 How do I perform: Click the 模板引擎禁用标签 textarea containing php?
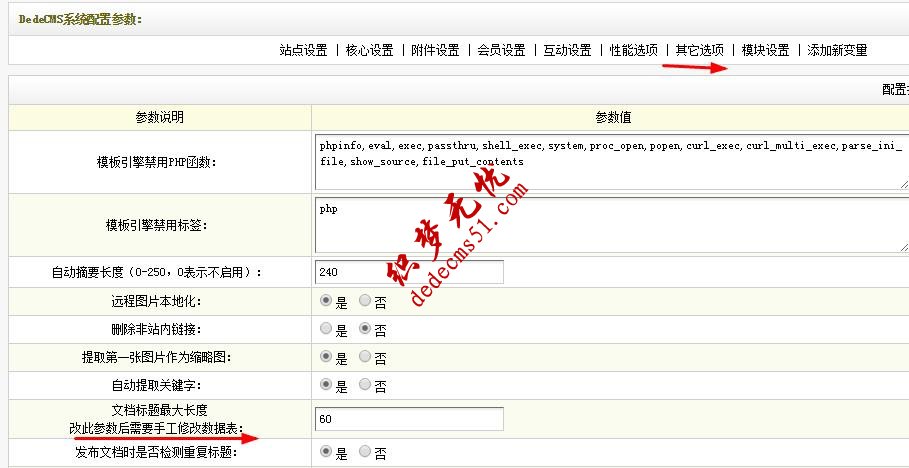[612, 225]
